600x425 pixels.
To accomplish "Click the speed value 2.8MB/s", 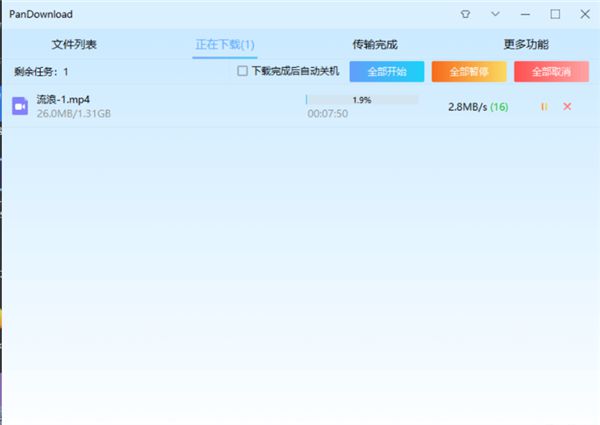I will [x=468, y=107].
